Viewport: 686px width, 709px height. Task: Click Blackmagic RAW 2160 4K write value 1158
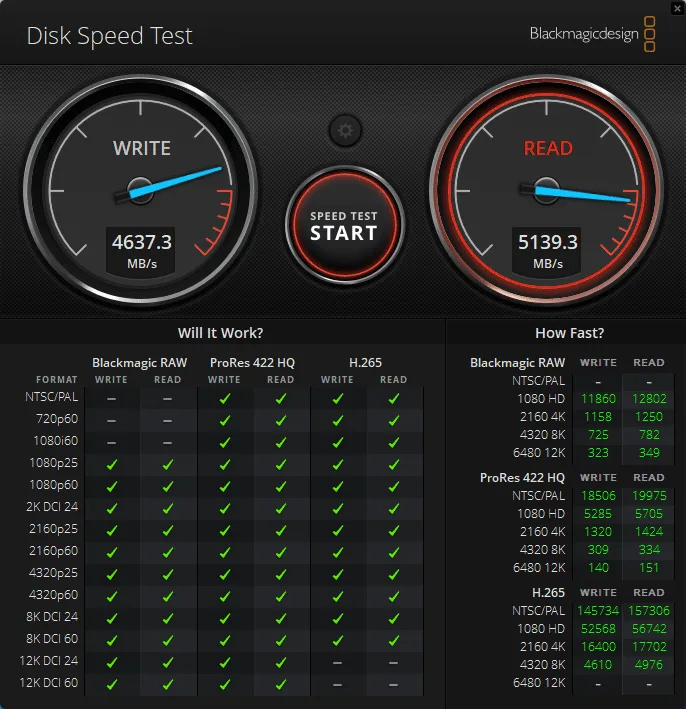point(598,417)
